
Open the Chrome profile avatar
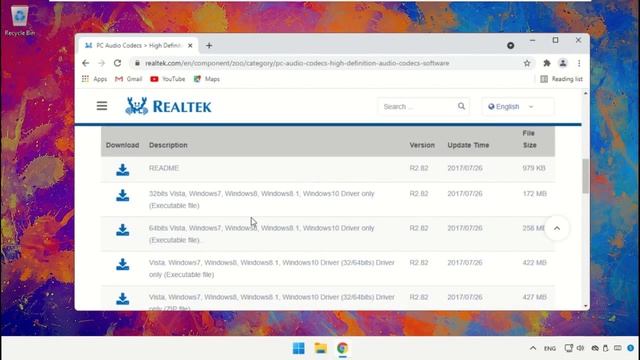point(563,63)
